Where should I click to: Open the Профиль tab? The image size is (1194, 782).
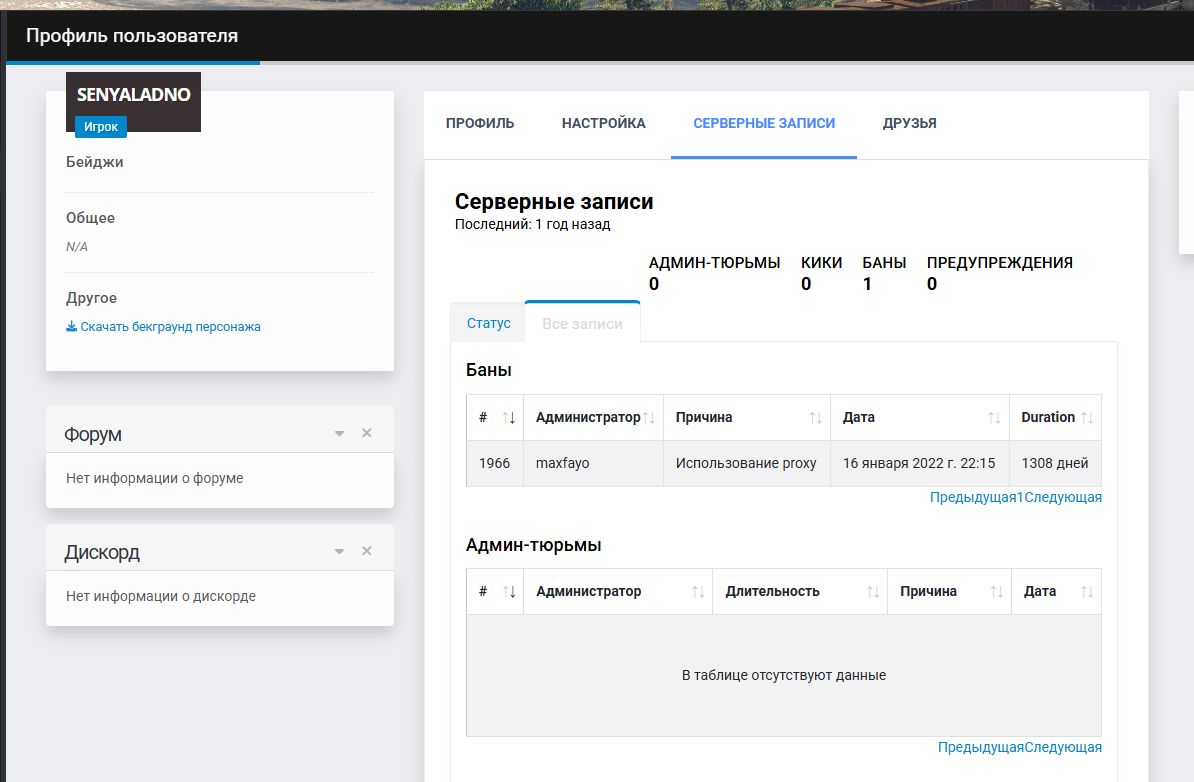(480, 123)
